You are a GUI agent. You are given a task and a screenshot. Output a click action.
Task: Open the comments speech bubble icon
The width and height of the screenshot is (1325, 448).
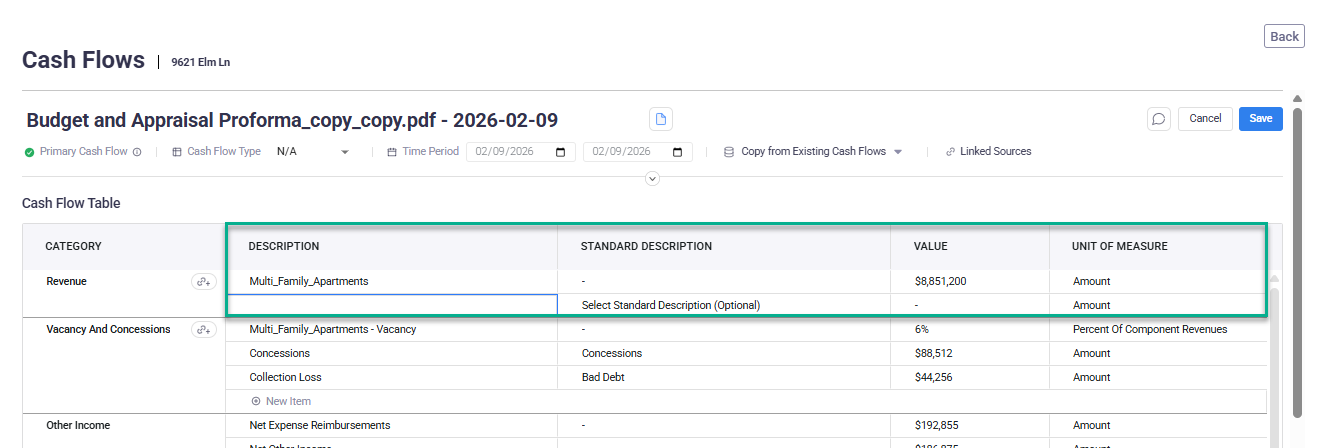coord(1158,119)
